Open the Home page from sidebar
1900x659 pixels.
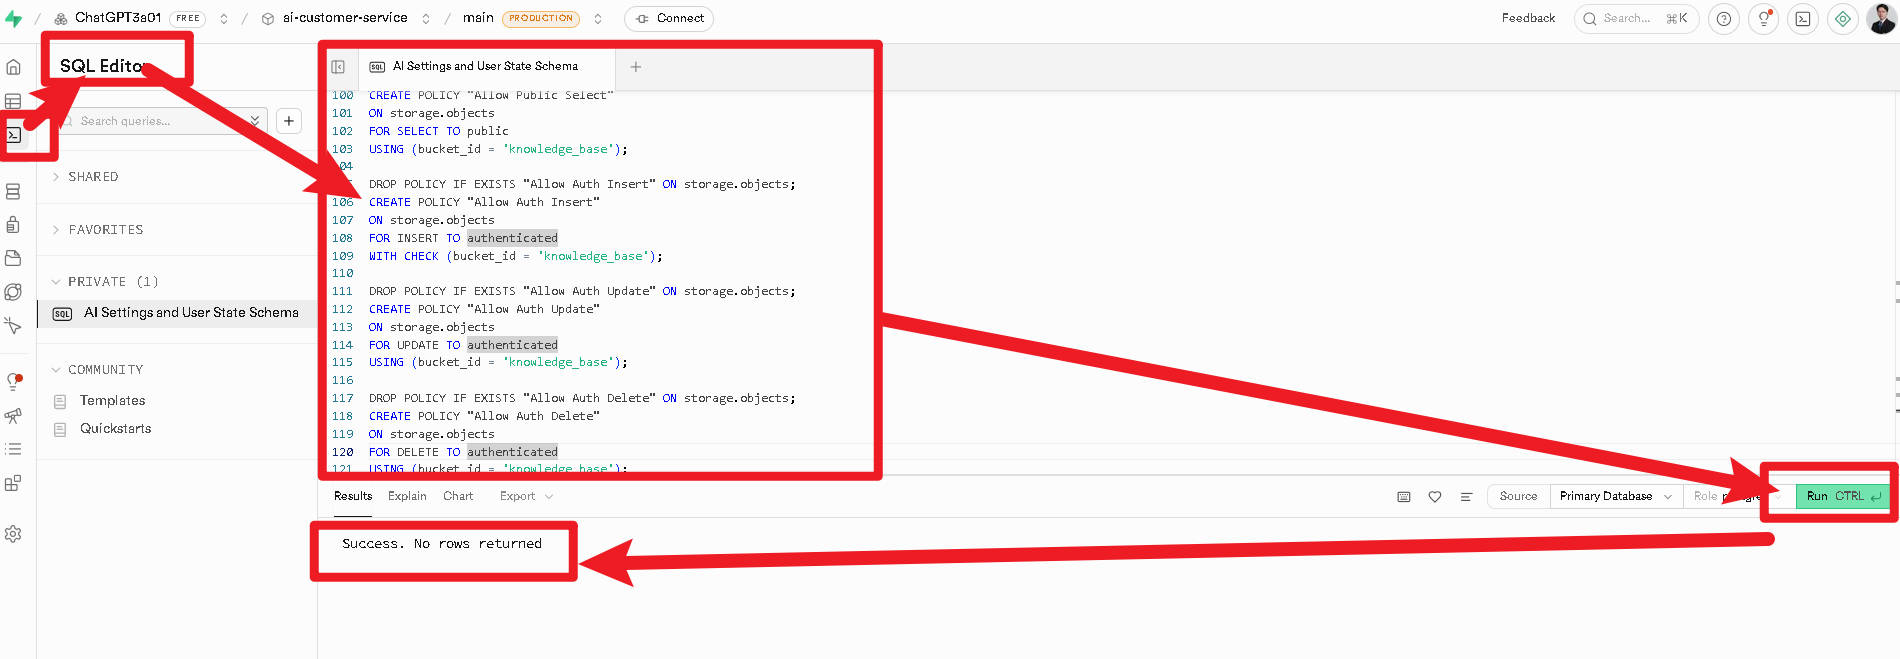click(14, 67)
